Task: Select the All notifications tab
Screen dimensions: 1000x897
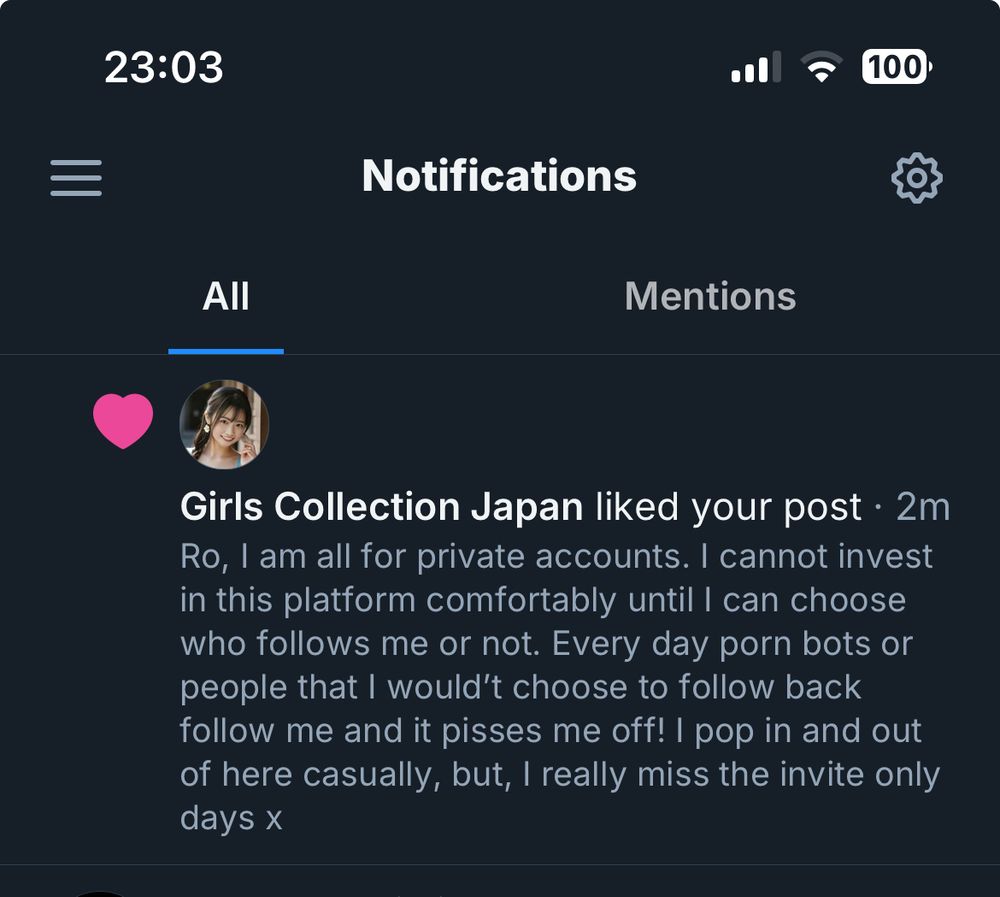Action: (225, 295)
